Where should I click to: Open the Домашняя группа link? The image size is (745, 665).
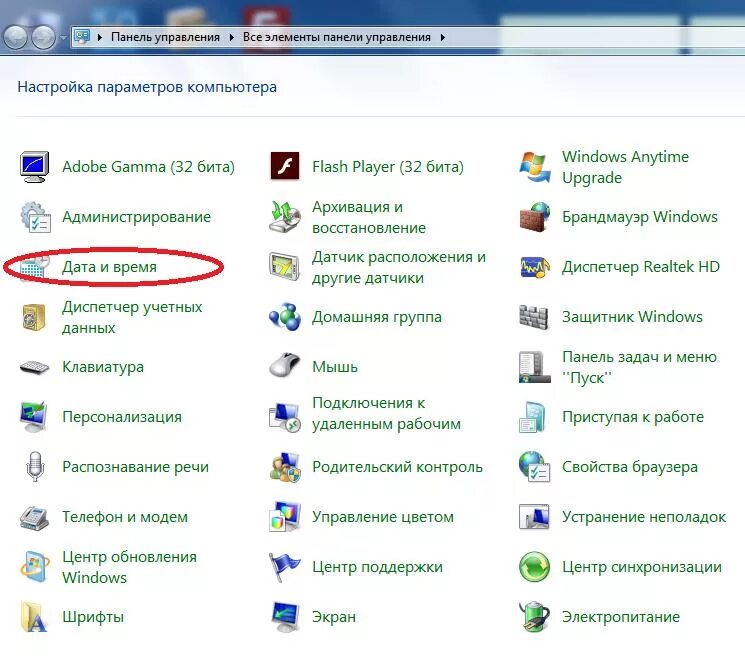point(377,317)
